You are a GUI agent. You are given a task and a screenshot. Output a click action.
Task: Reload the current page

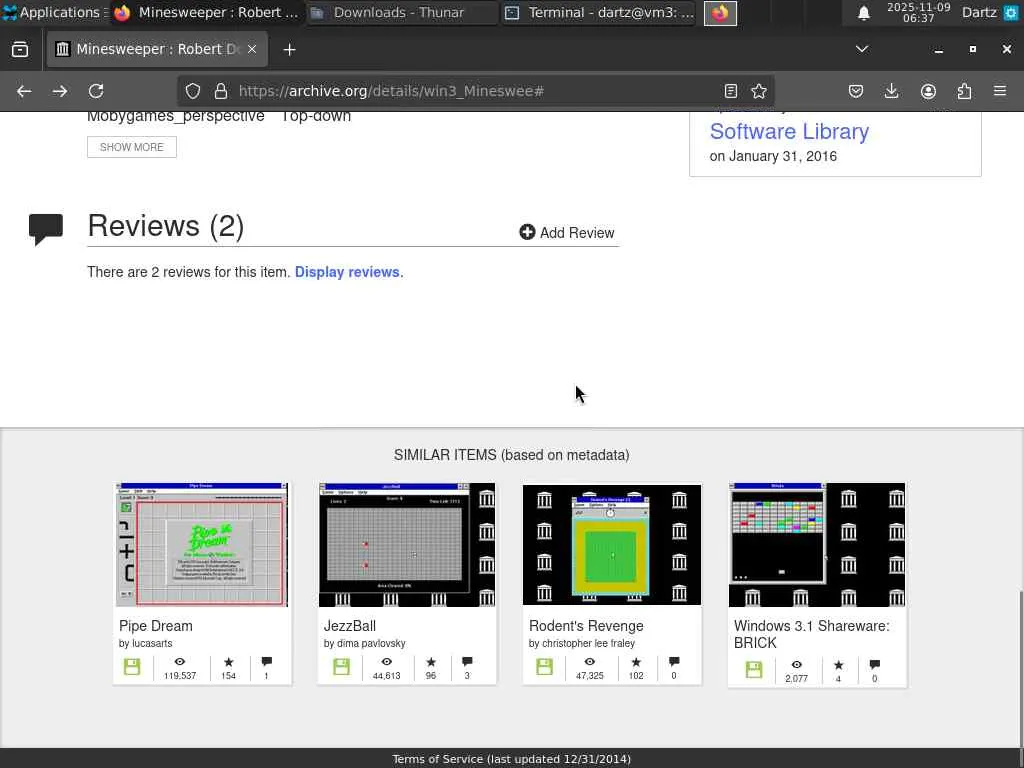(x=96, y=91)
